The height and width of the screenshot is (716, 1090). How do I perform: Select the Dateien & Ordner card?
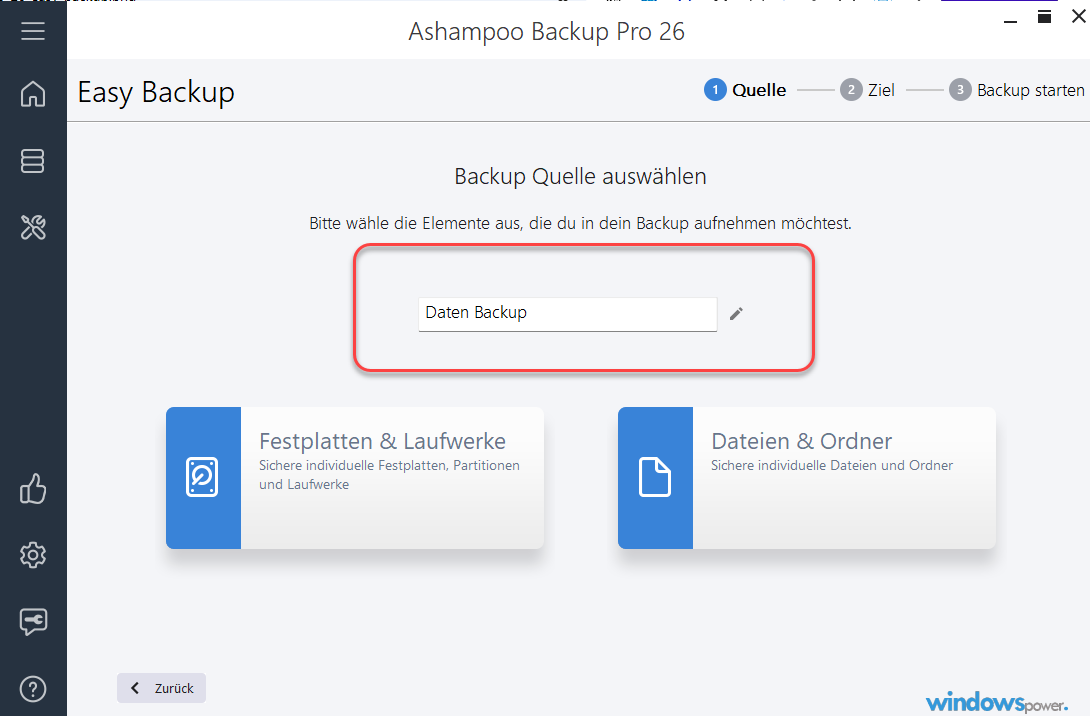click(806, 478)
